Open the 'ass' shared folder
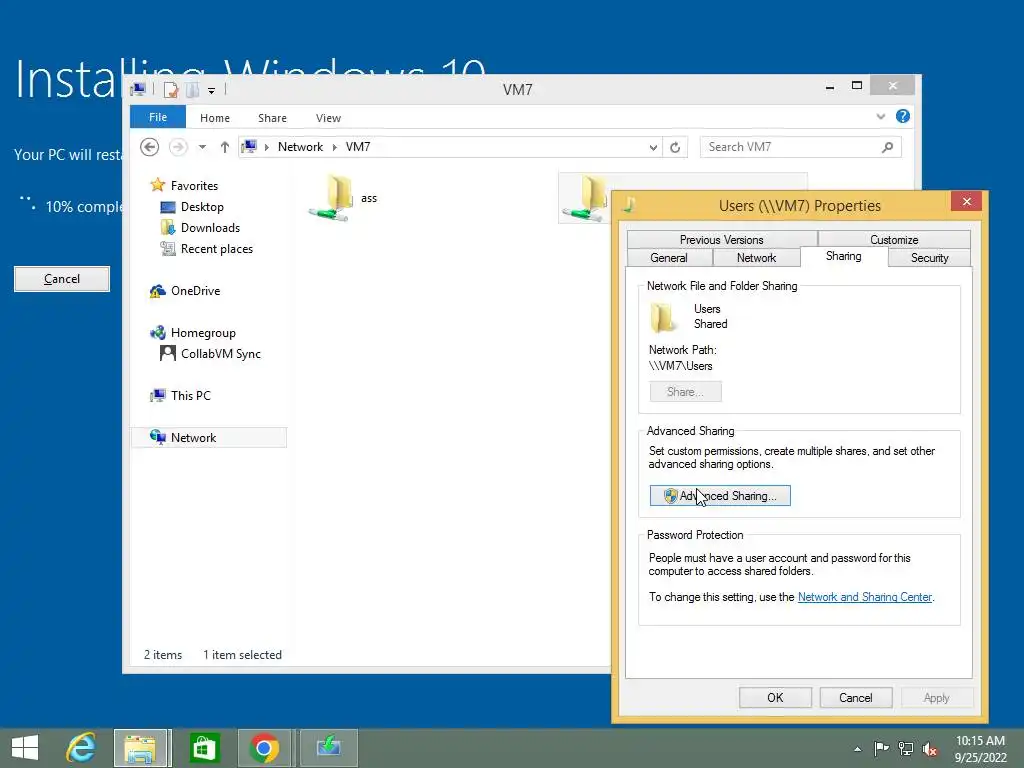Screen dimensions: 1024x768 tap(343, 198)
